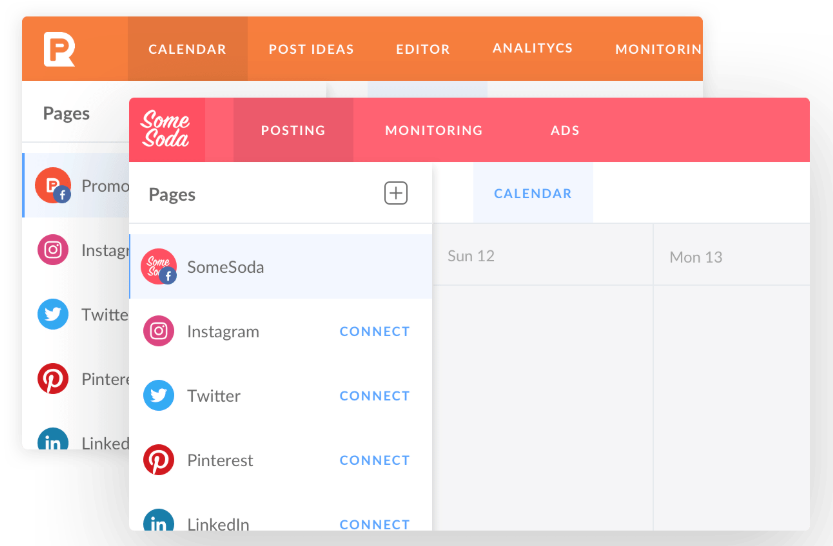Click the Instagram icon in front panel
Viewport: 833px width, 546px height.
(158, 331)
